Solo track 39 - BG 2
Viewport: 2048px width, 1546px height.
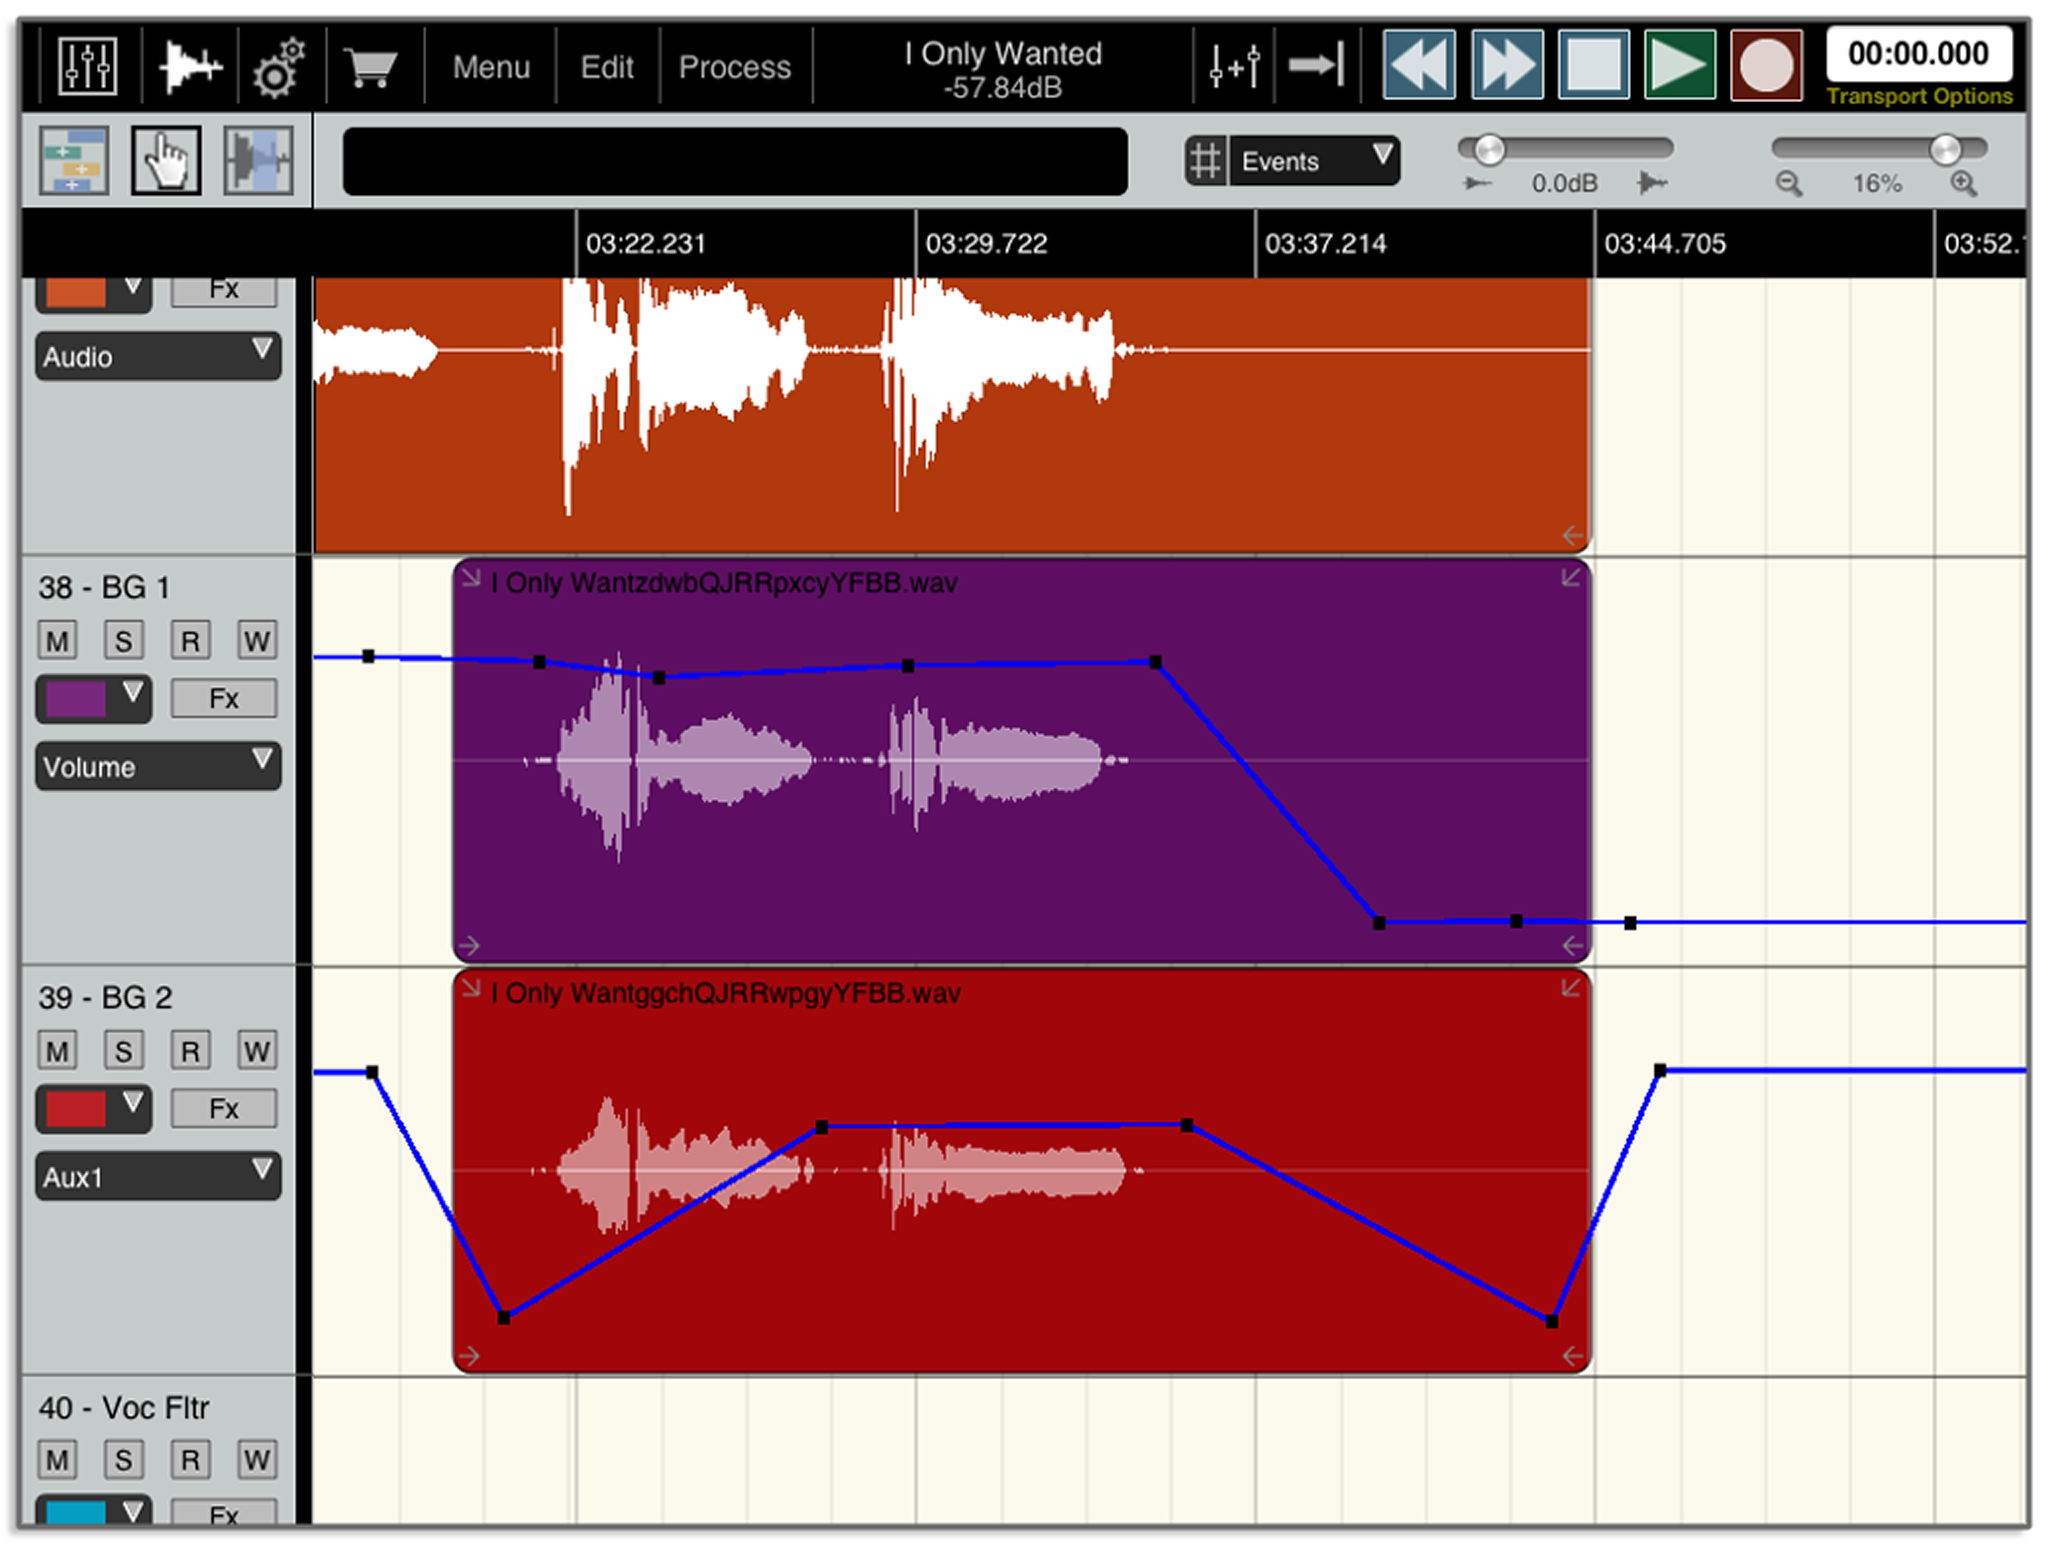click(123, 1051)
